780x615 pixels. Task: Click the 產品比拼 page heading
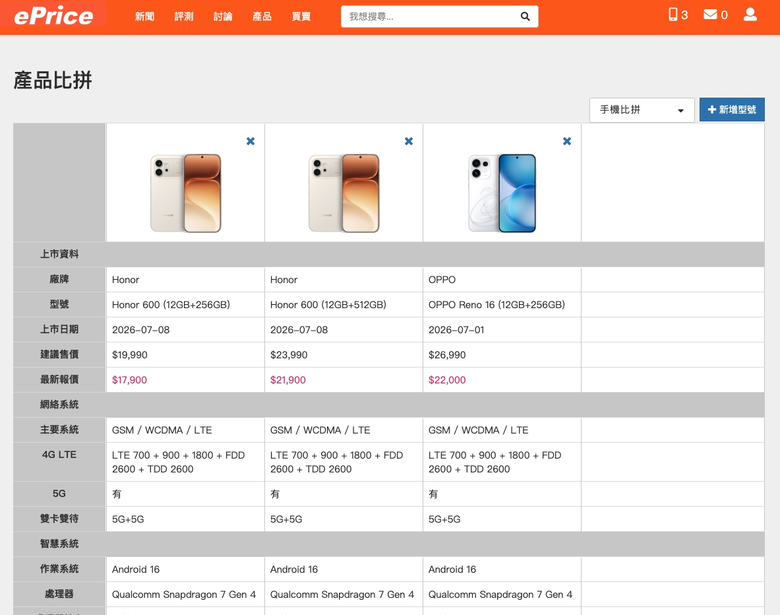(53, 80)
